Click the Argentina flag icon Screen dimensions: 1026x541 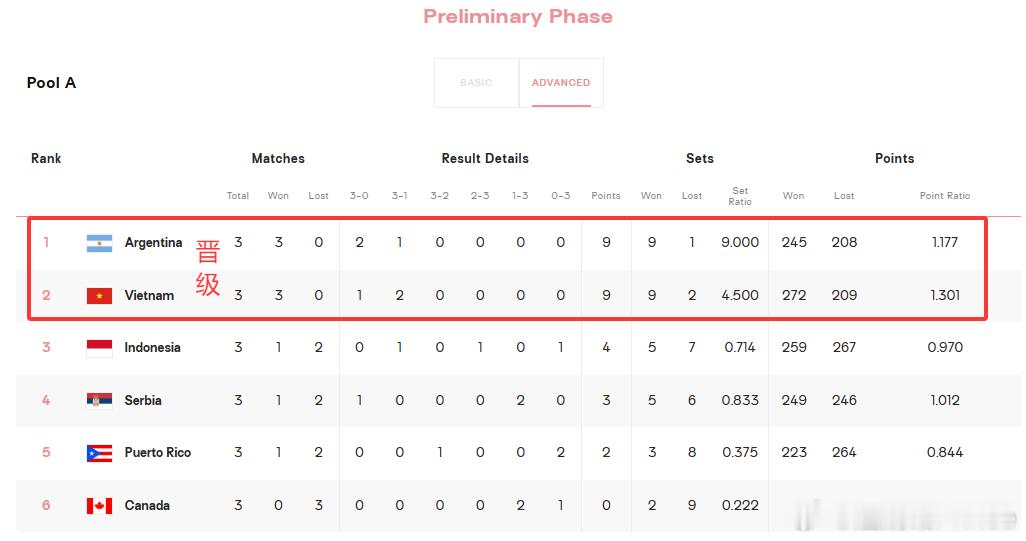click(x=99, y=243)
